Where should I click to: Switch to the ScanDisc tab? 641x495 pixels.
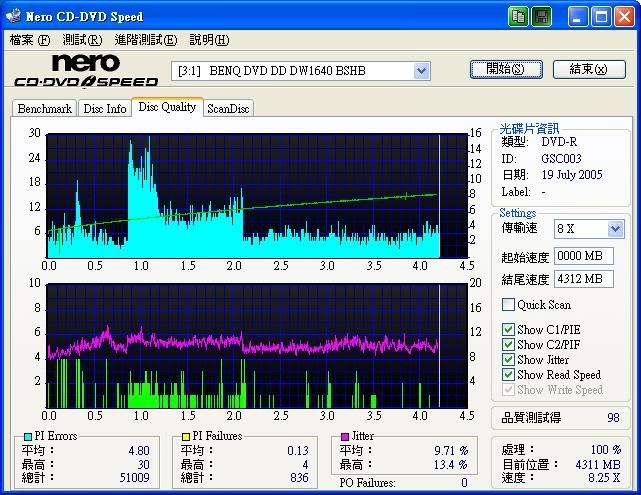coord(228,109)
